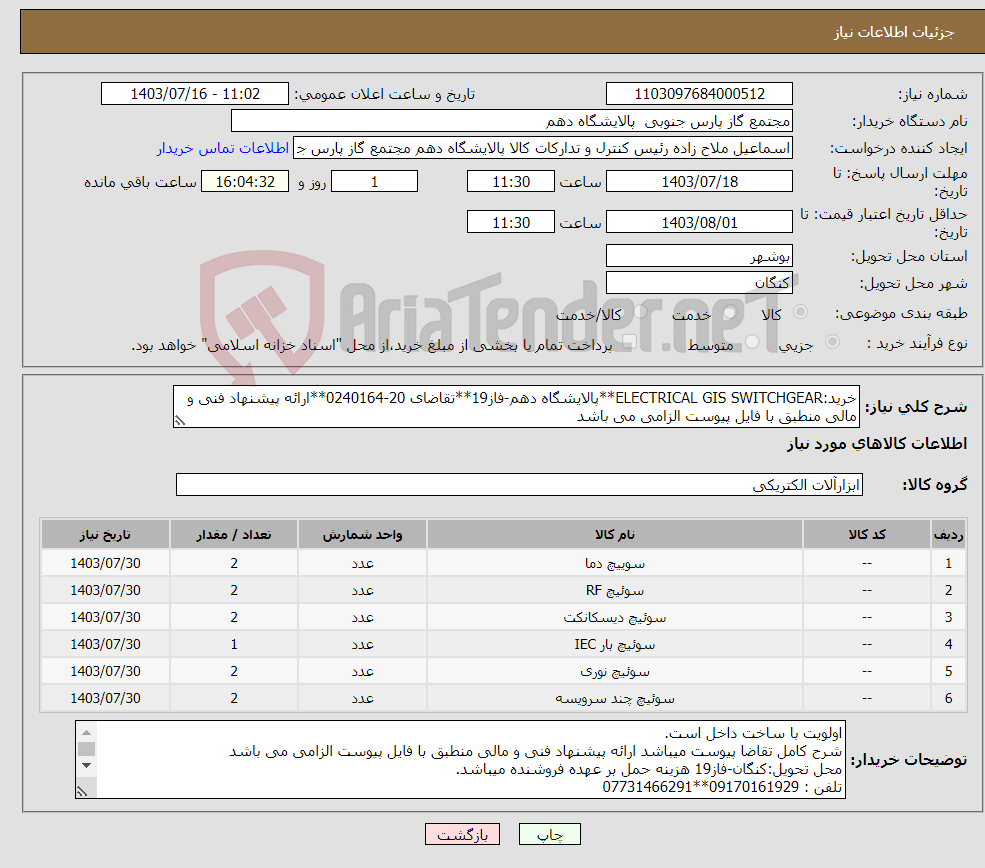Select the جزیی purchase type radio
This screenshot has height=868, width=985.
tap(832, 342)
